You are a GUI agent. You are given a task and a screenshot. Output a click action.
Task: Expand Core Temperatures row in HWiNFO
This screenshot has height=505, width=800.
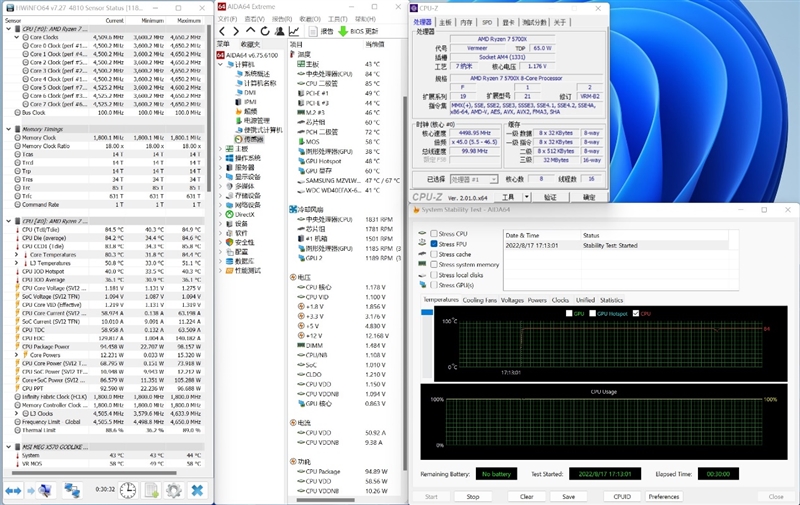point(17,255)
